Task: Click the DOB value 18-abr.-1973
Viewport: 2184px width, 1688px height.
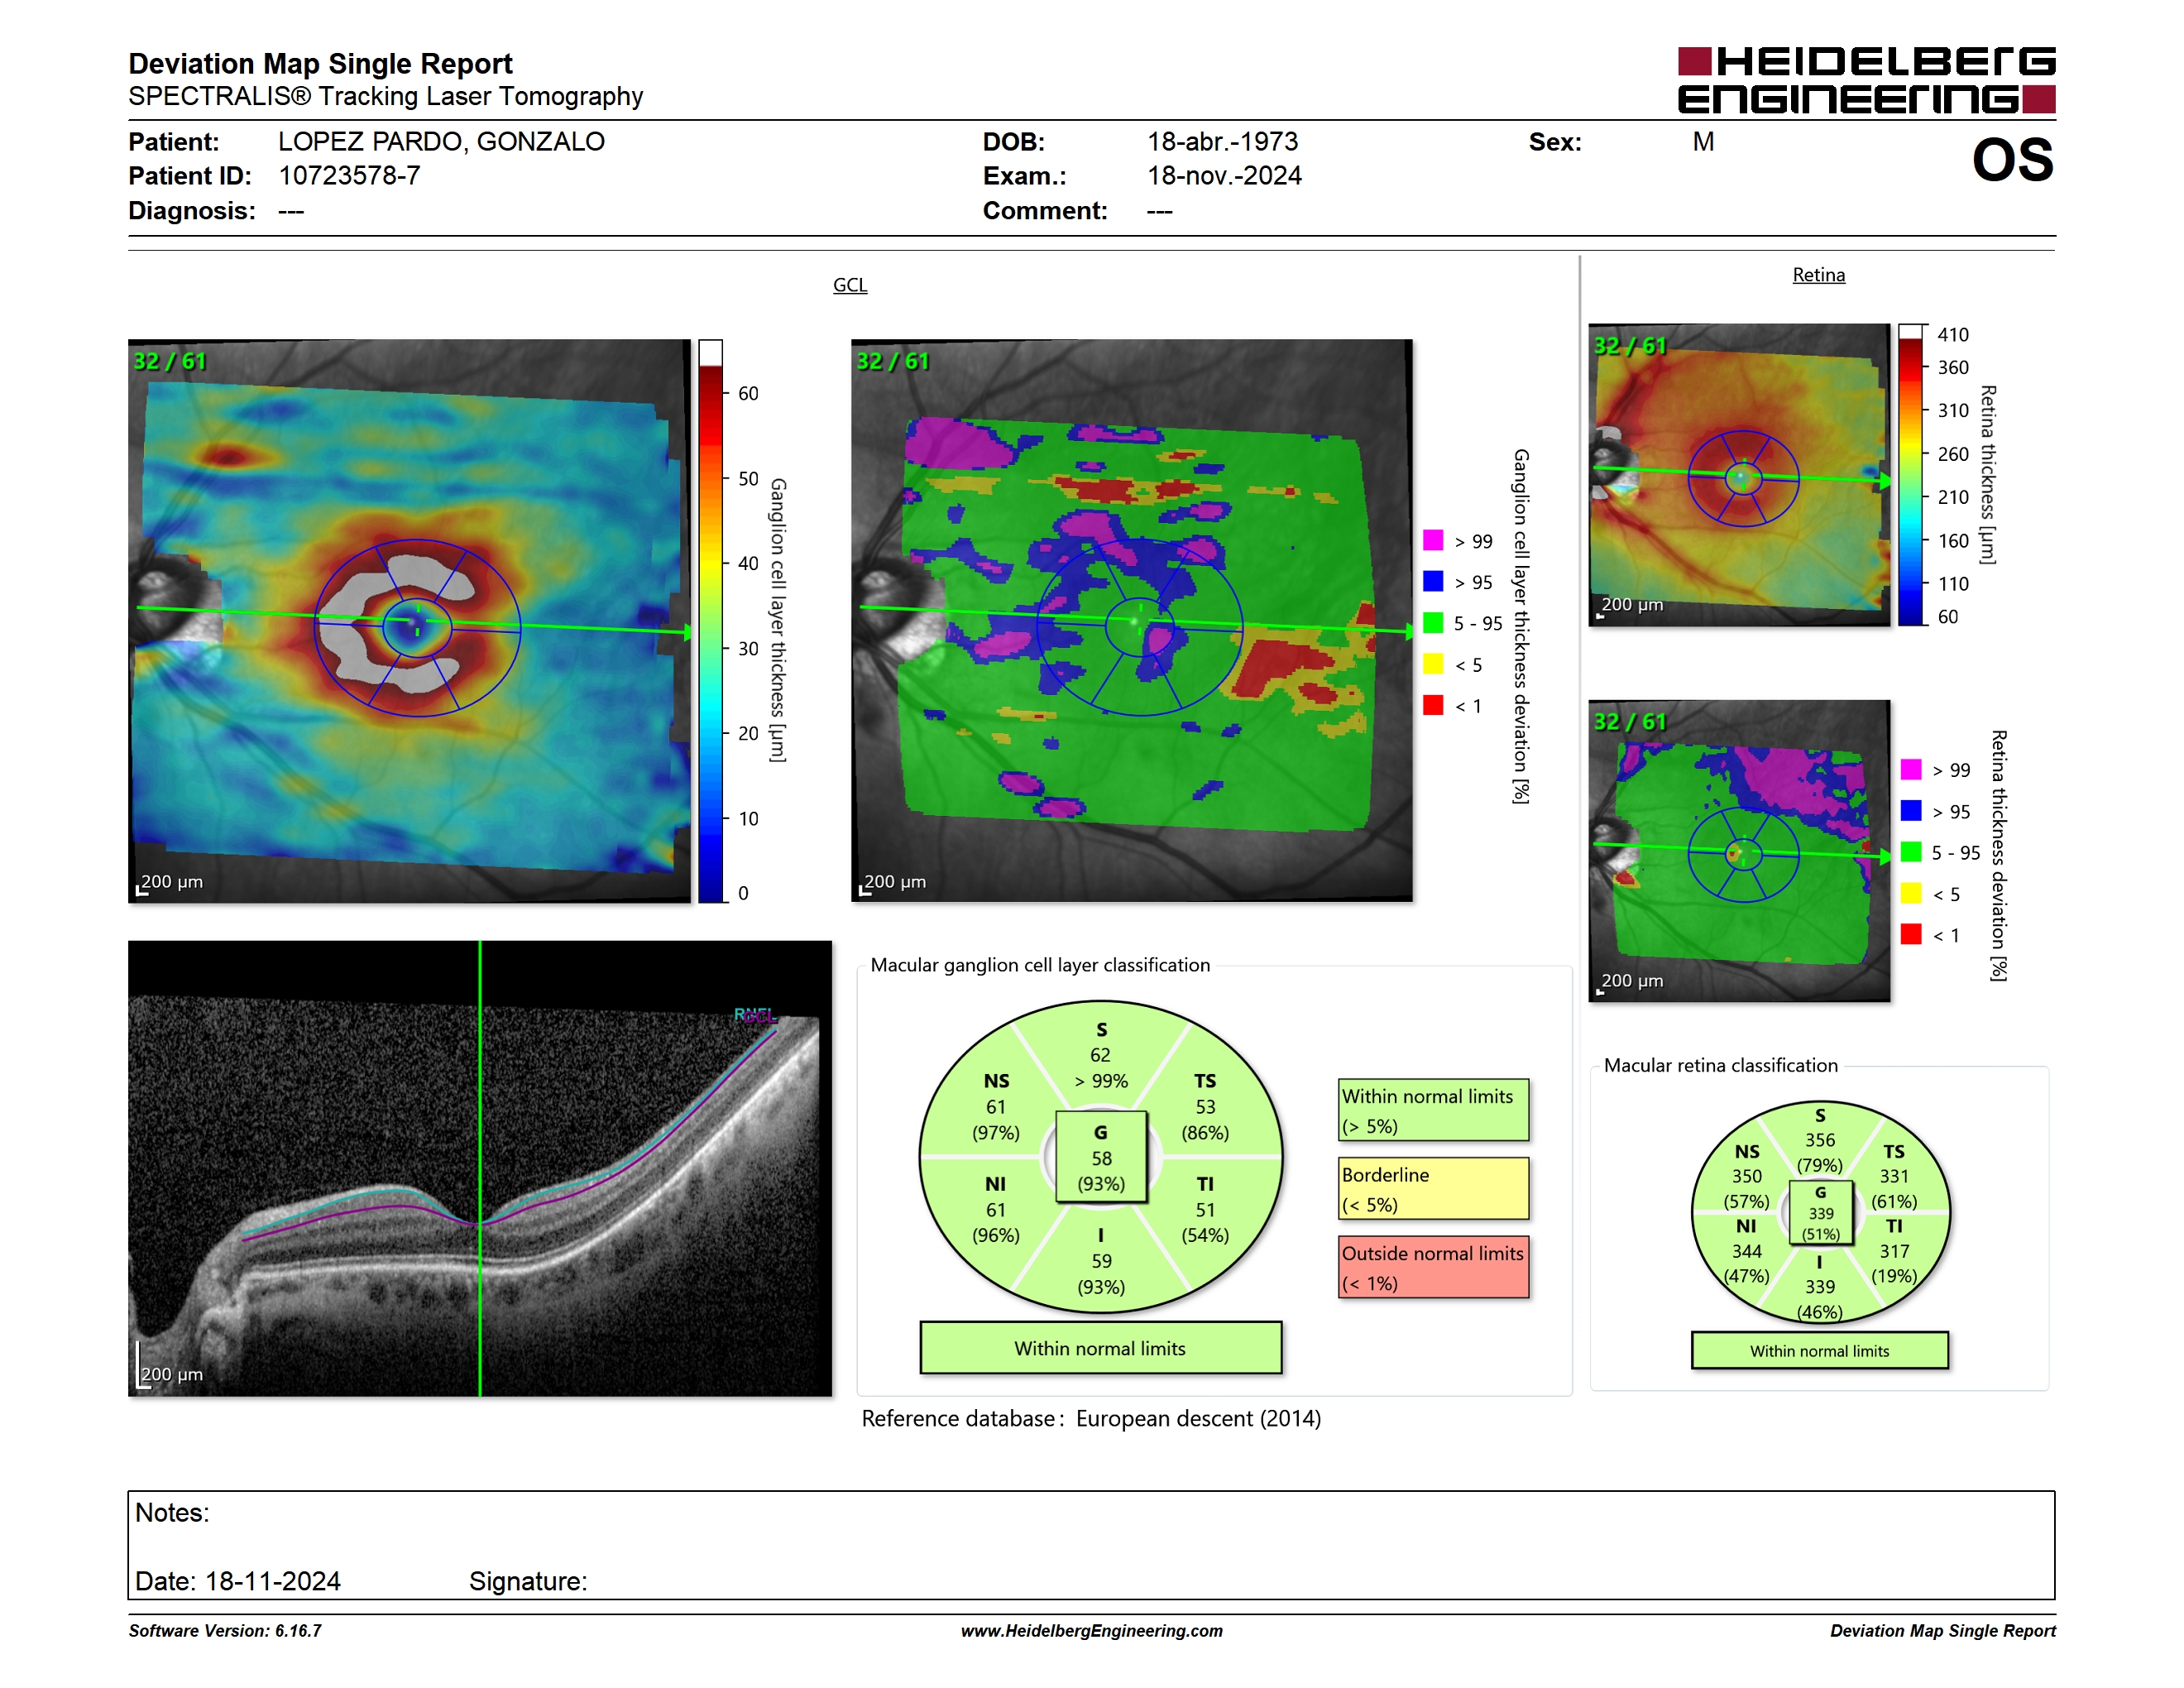Action: pos(1222,142)
